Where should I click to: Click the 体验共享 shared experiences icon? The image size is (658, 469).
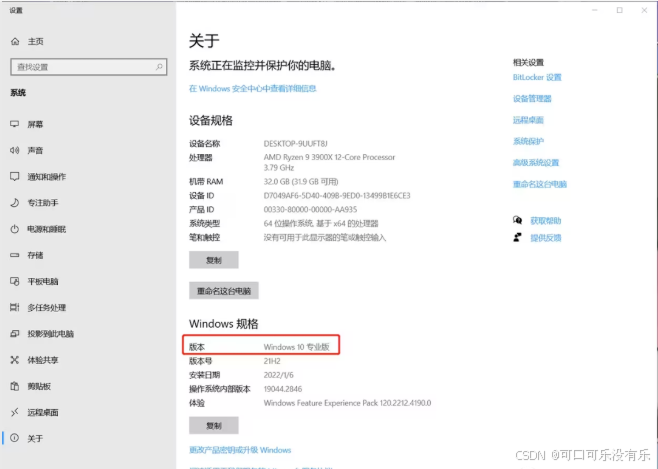pyautogui.click(x=15, y=360)
